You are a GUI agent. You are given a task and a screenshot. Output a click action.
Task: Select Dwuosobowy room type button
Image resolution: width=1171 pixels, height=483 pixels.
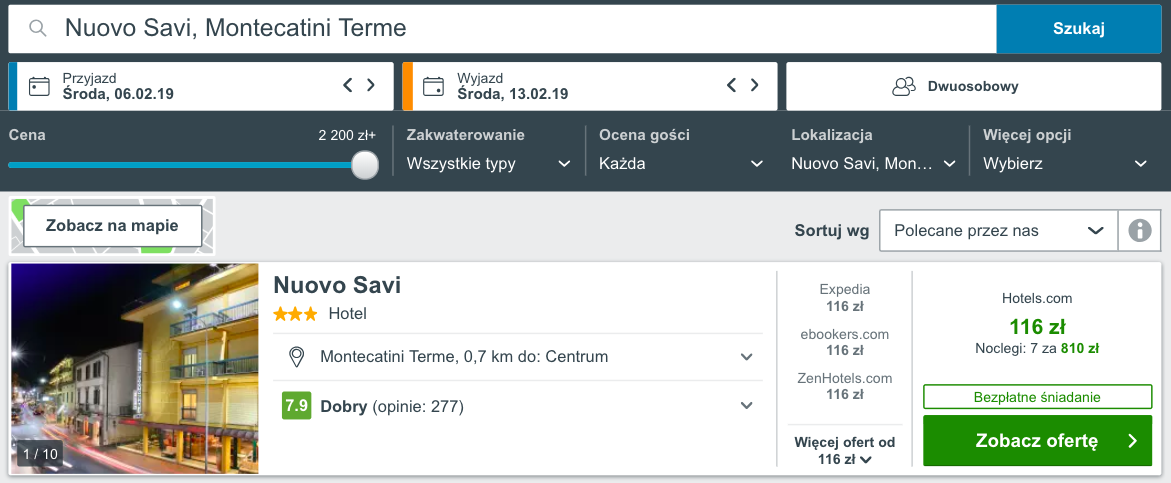[x=974, y=87]
